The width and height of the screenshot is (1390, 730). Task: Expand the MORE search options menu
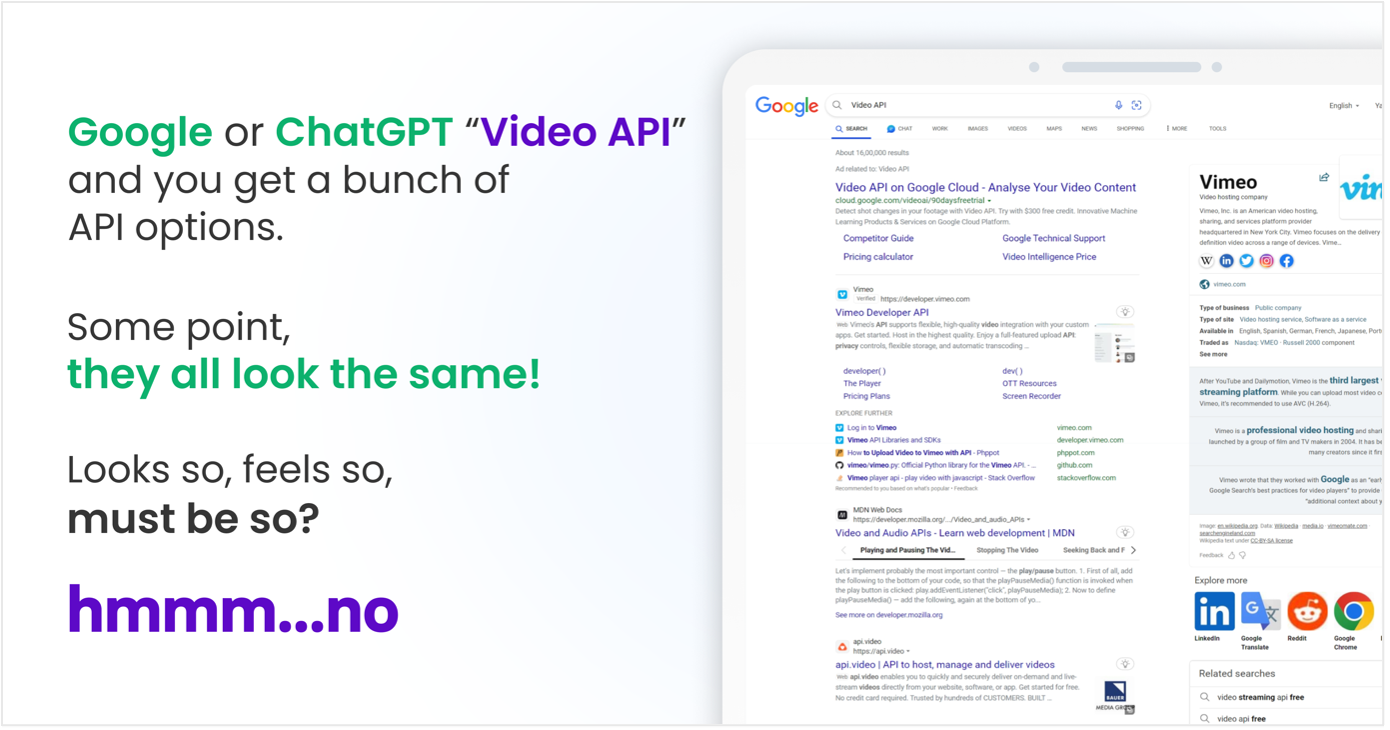point(1177,128)
